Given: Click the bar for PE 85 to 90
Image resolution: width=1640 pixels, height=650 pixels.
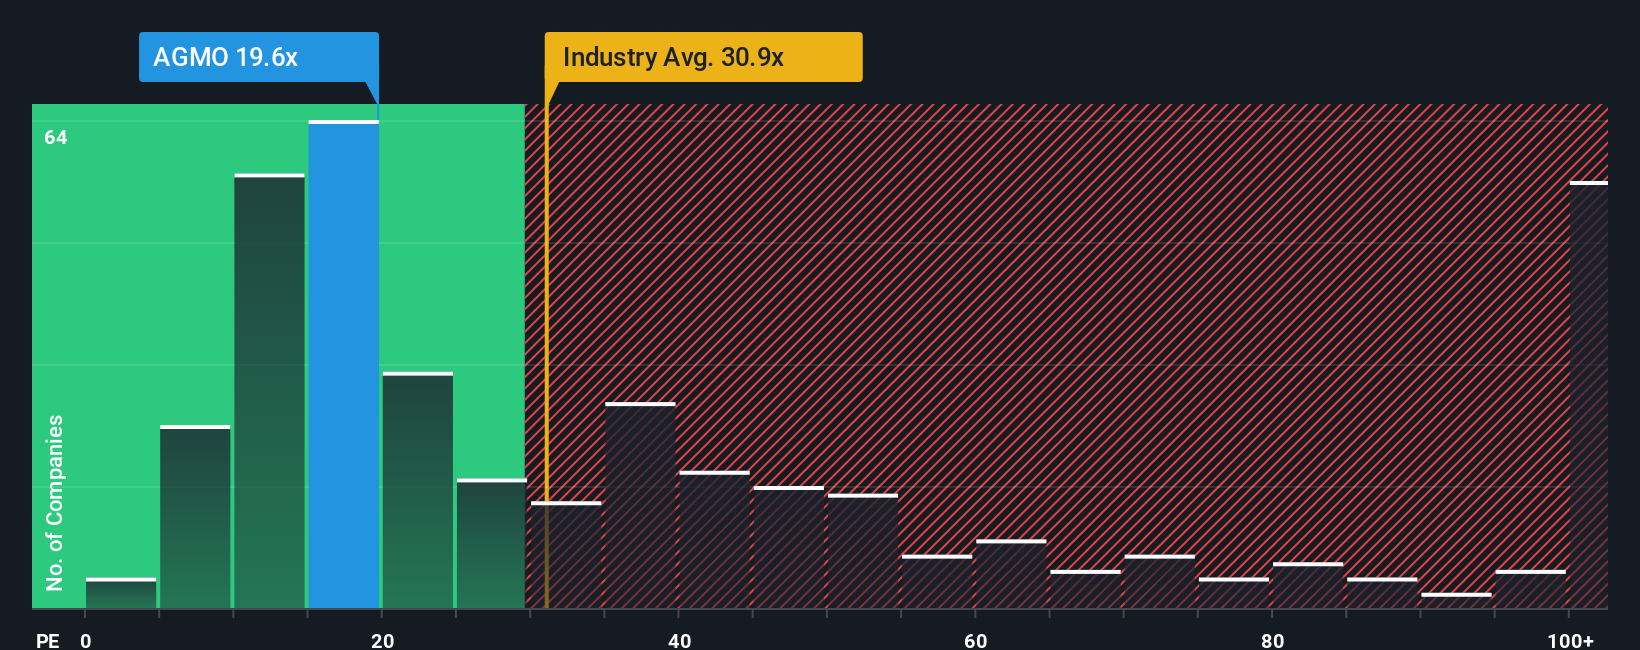Looking at the screenshot, I should (1382, 593).
